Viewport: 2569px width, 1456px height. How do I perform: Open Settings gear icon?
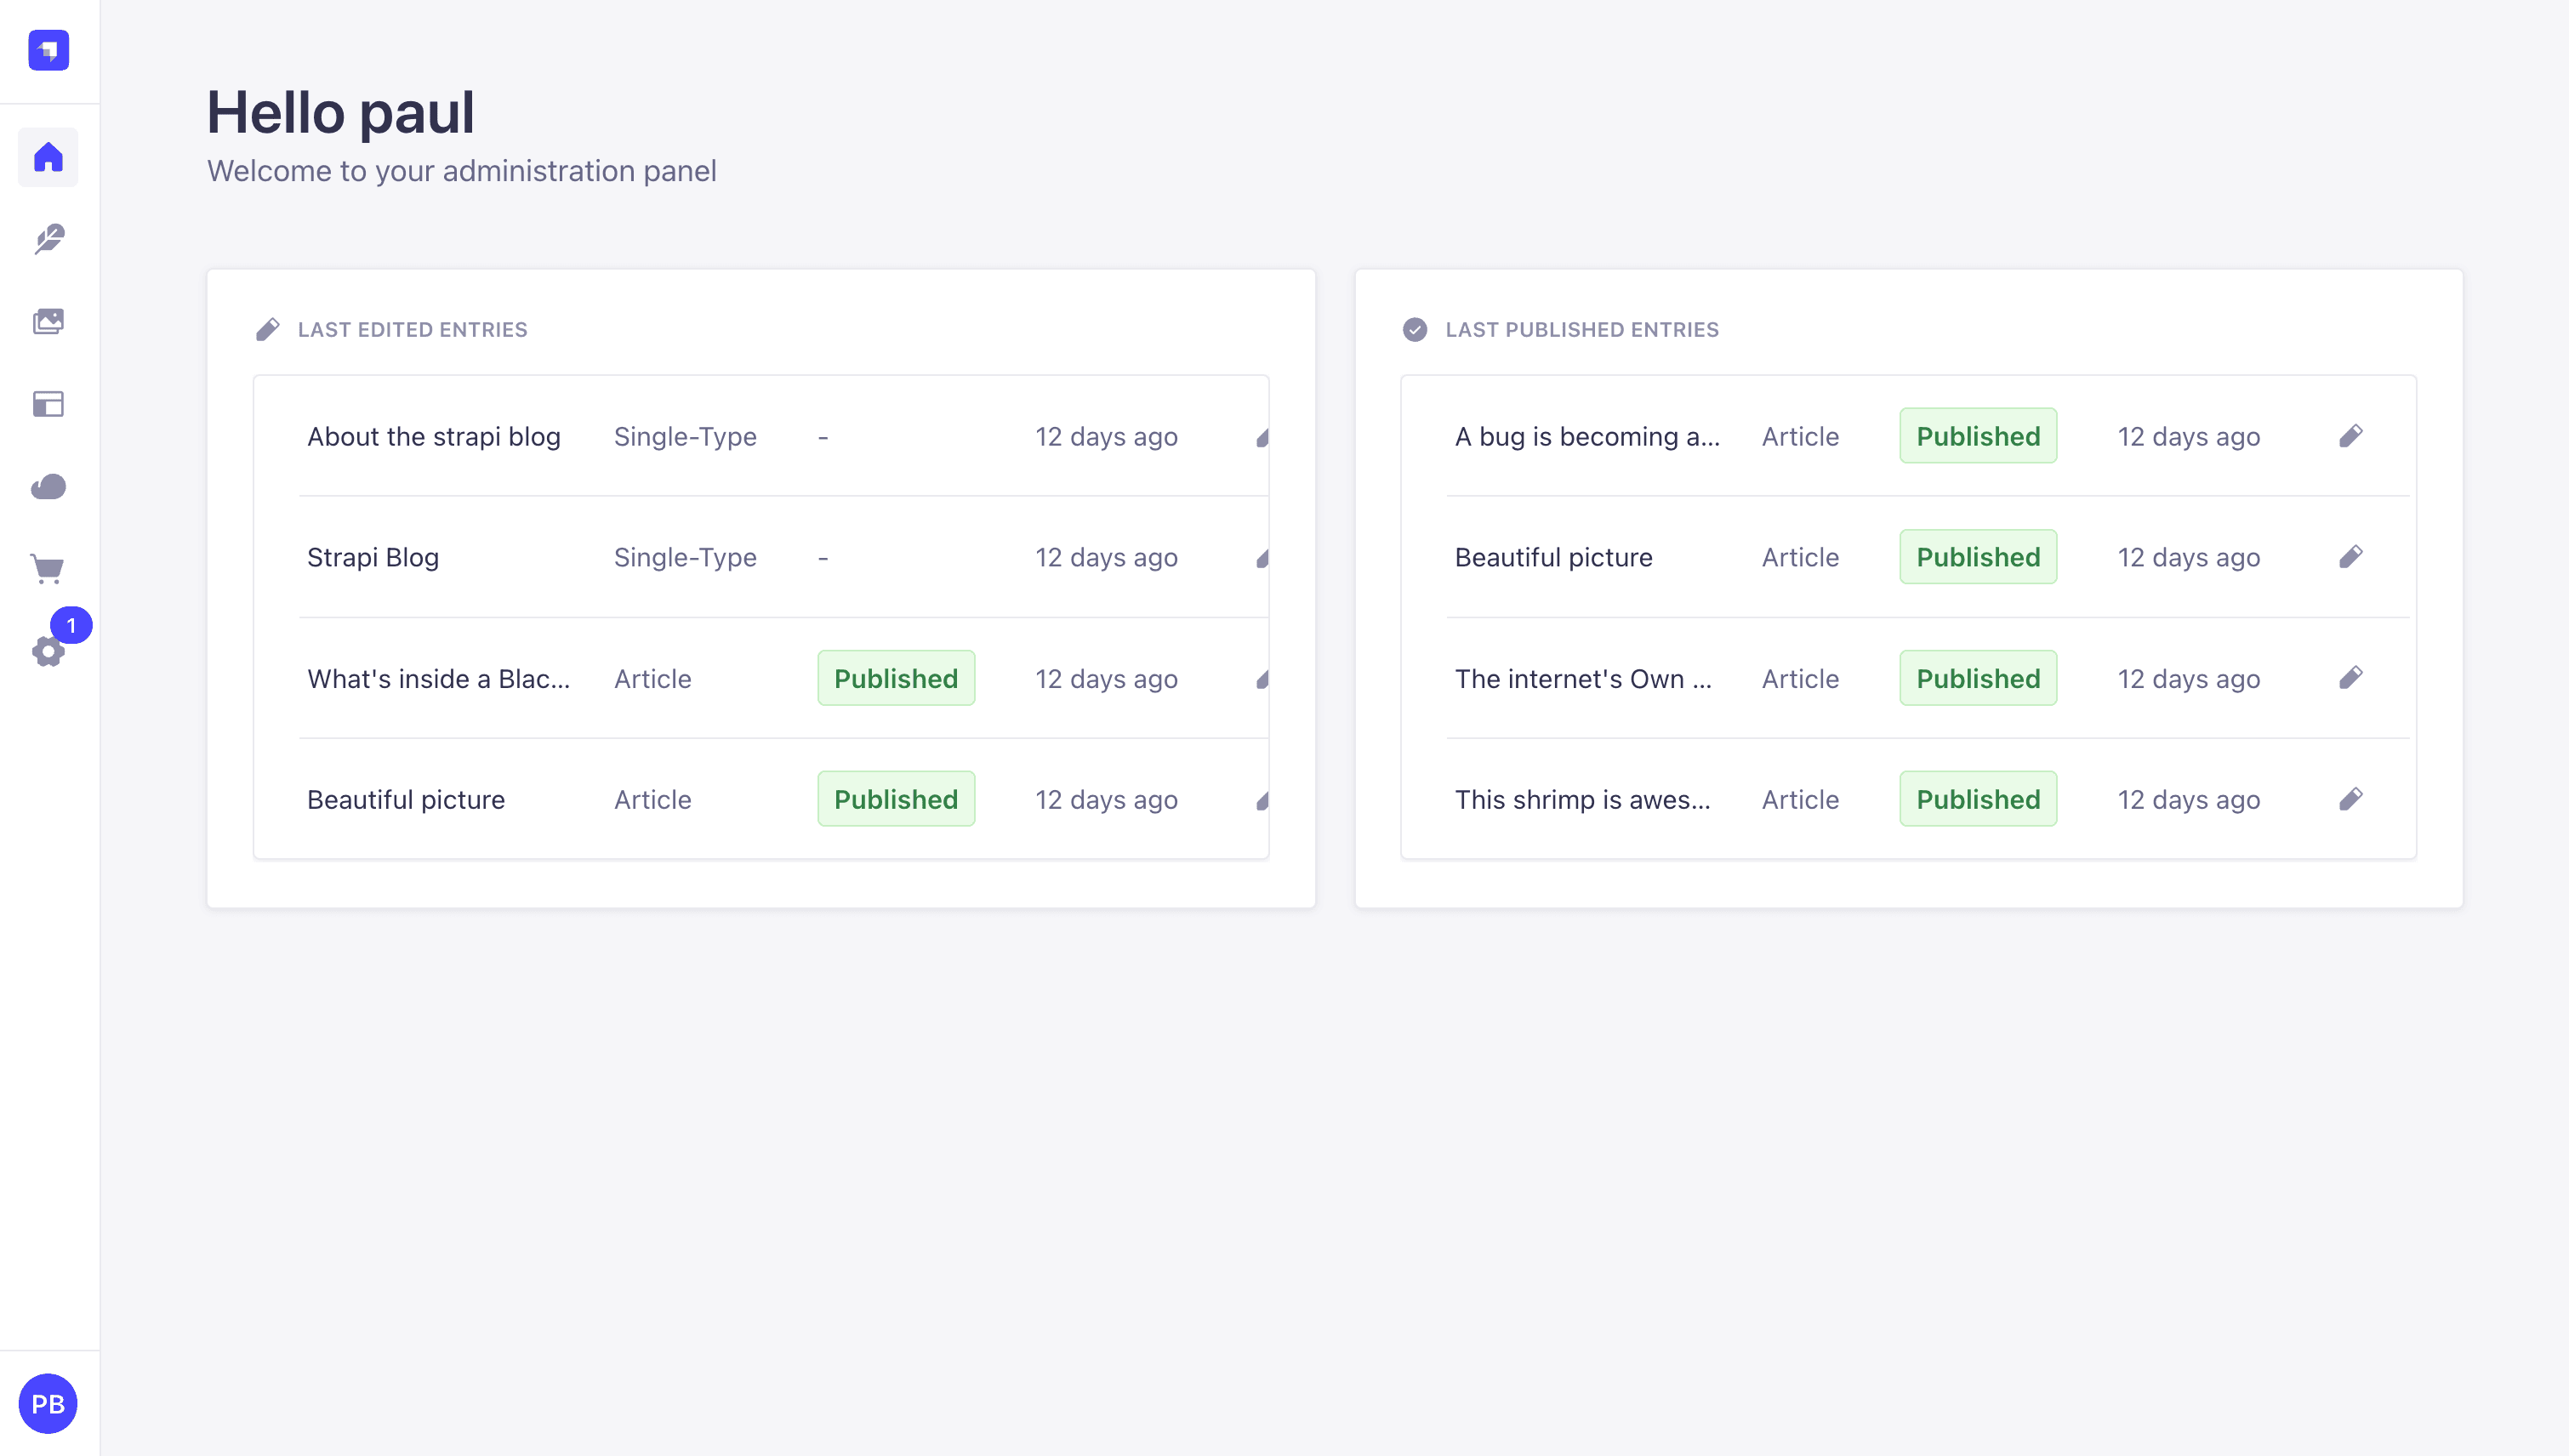(48, 652)
